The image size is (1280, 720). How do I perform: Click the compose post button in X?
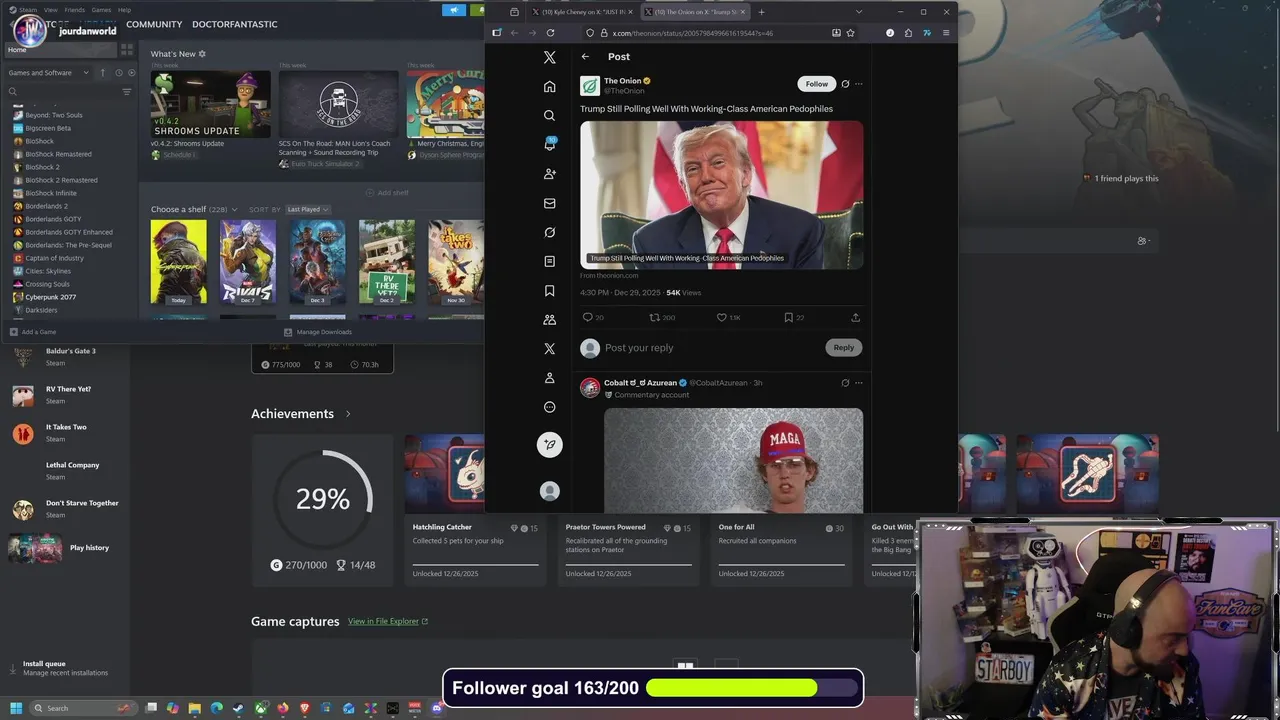[549, 444]
